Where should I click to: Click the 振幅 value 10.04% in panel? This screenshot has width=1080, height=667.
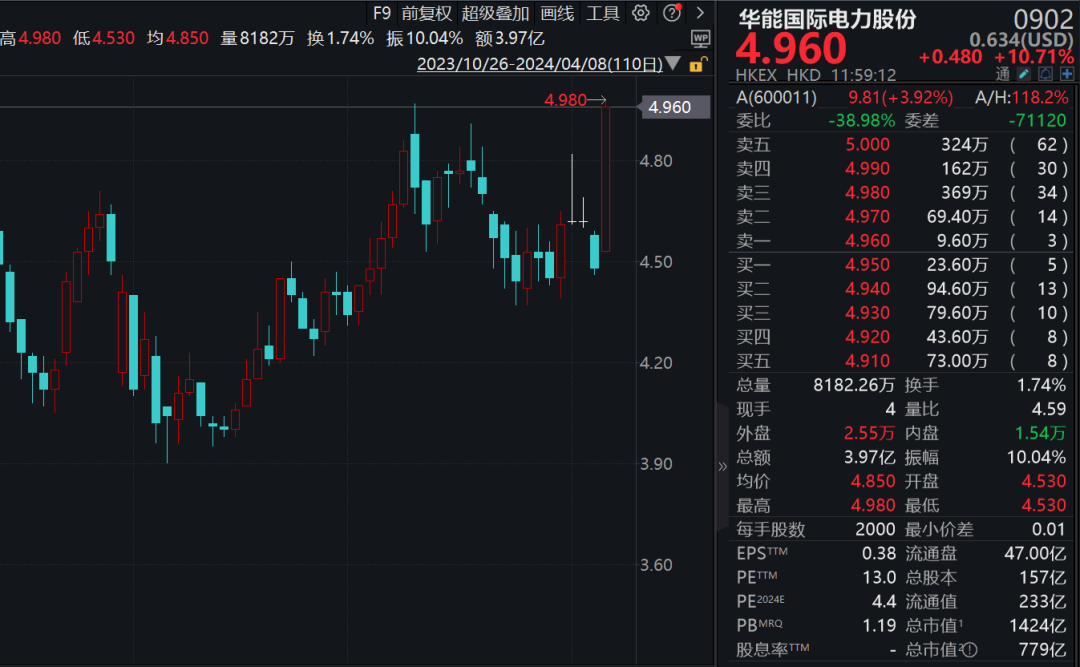point(1036,458)
